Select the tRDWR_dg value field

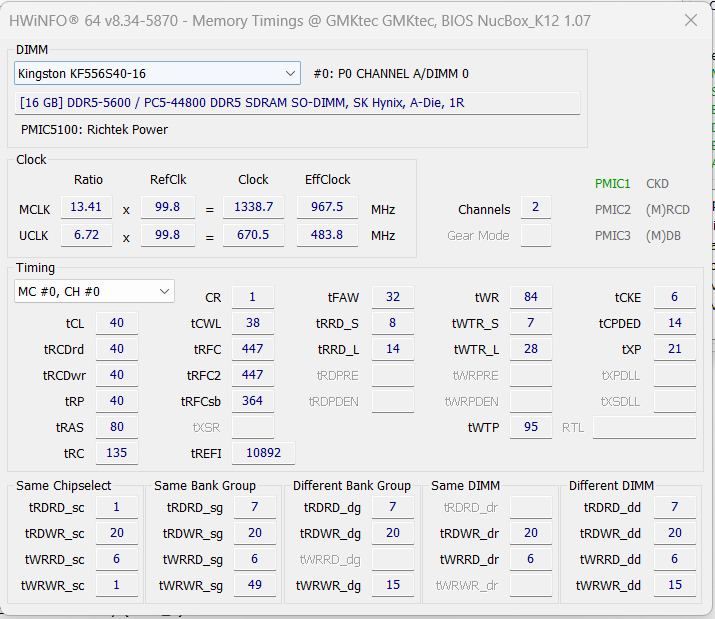(x=393, y=534)
